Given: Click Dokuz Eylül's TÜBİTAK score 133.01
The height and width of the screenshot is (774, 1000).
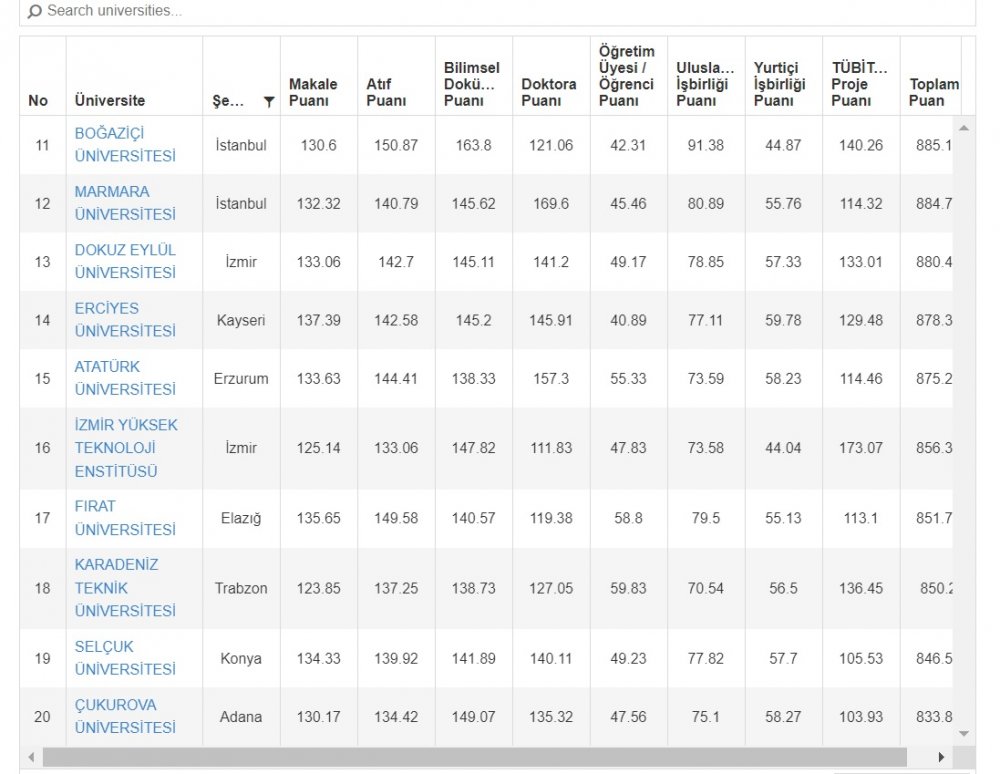Looking at the screenshot, I should 861,262.
